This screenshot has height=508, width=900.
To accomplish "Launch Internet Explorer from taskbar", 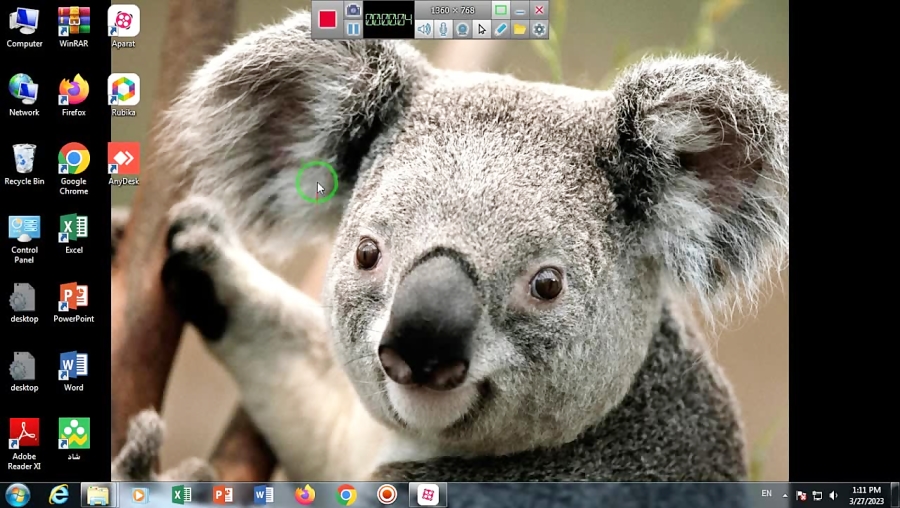I will [x=59, y=495].
